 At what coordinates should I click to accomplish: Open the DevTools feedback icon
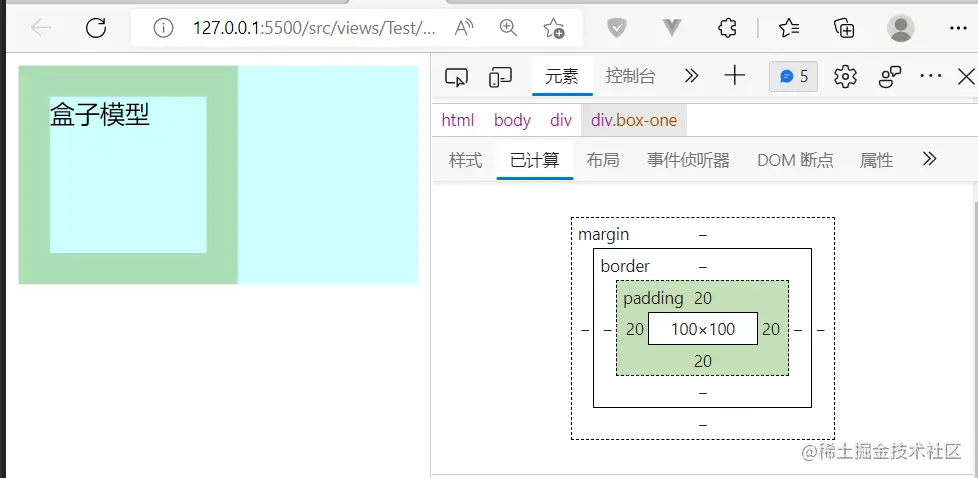(x=890, y=77)
